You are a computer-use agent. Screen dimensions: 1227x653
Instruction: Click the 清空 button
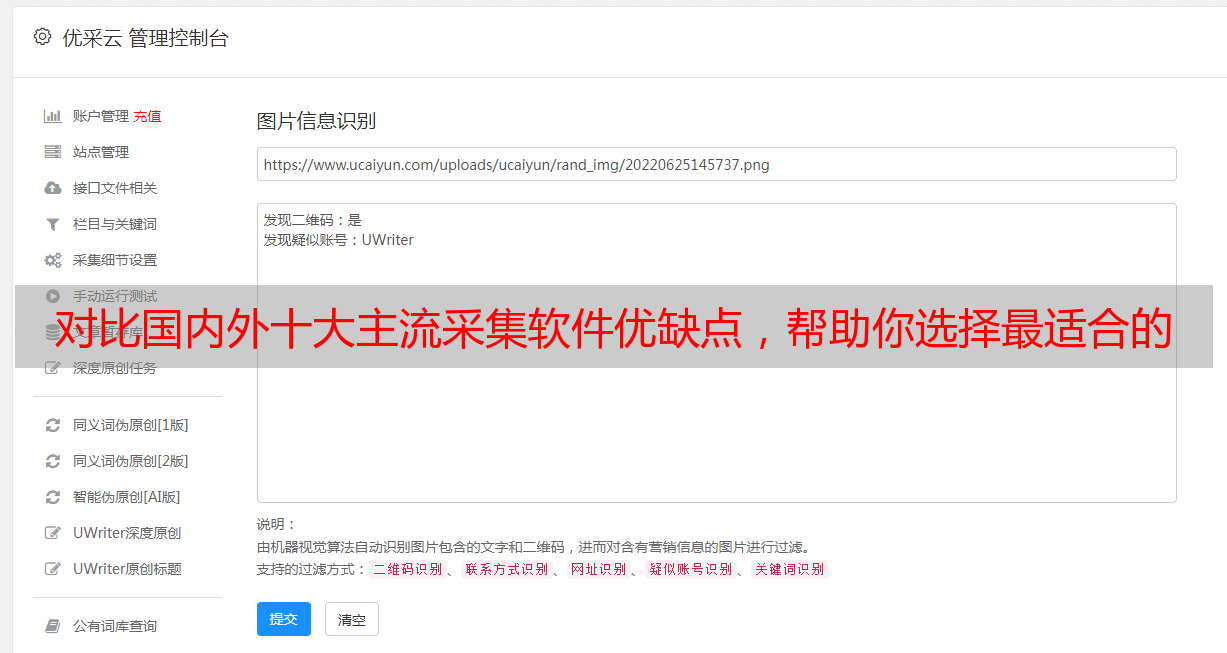(x=352, y=619)
